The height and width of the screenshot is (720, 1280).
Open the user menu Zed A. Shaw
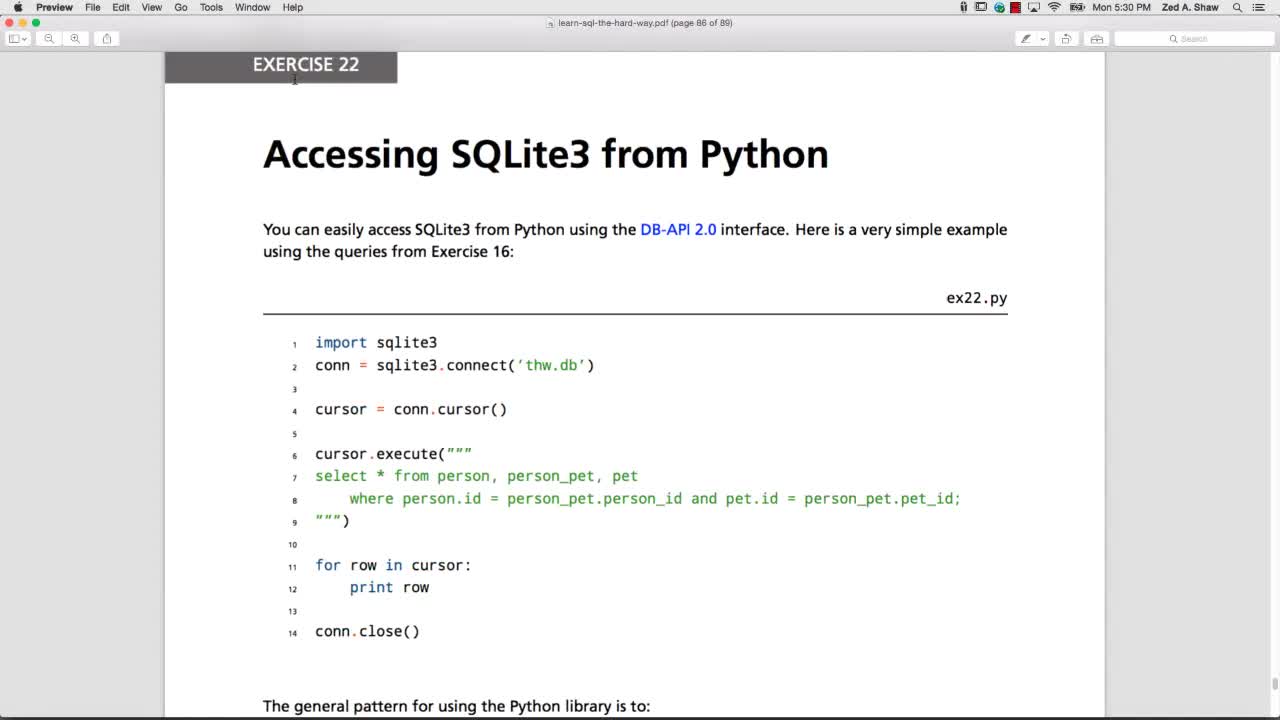coord(1190,7)
